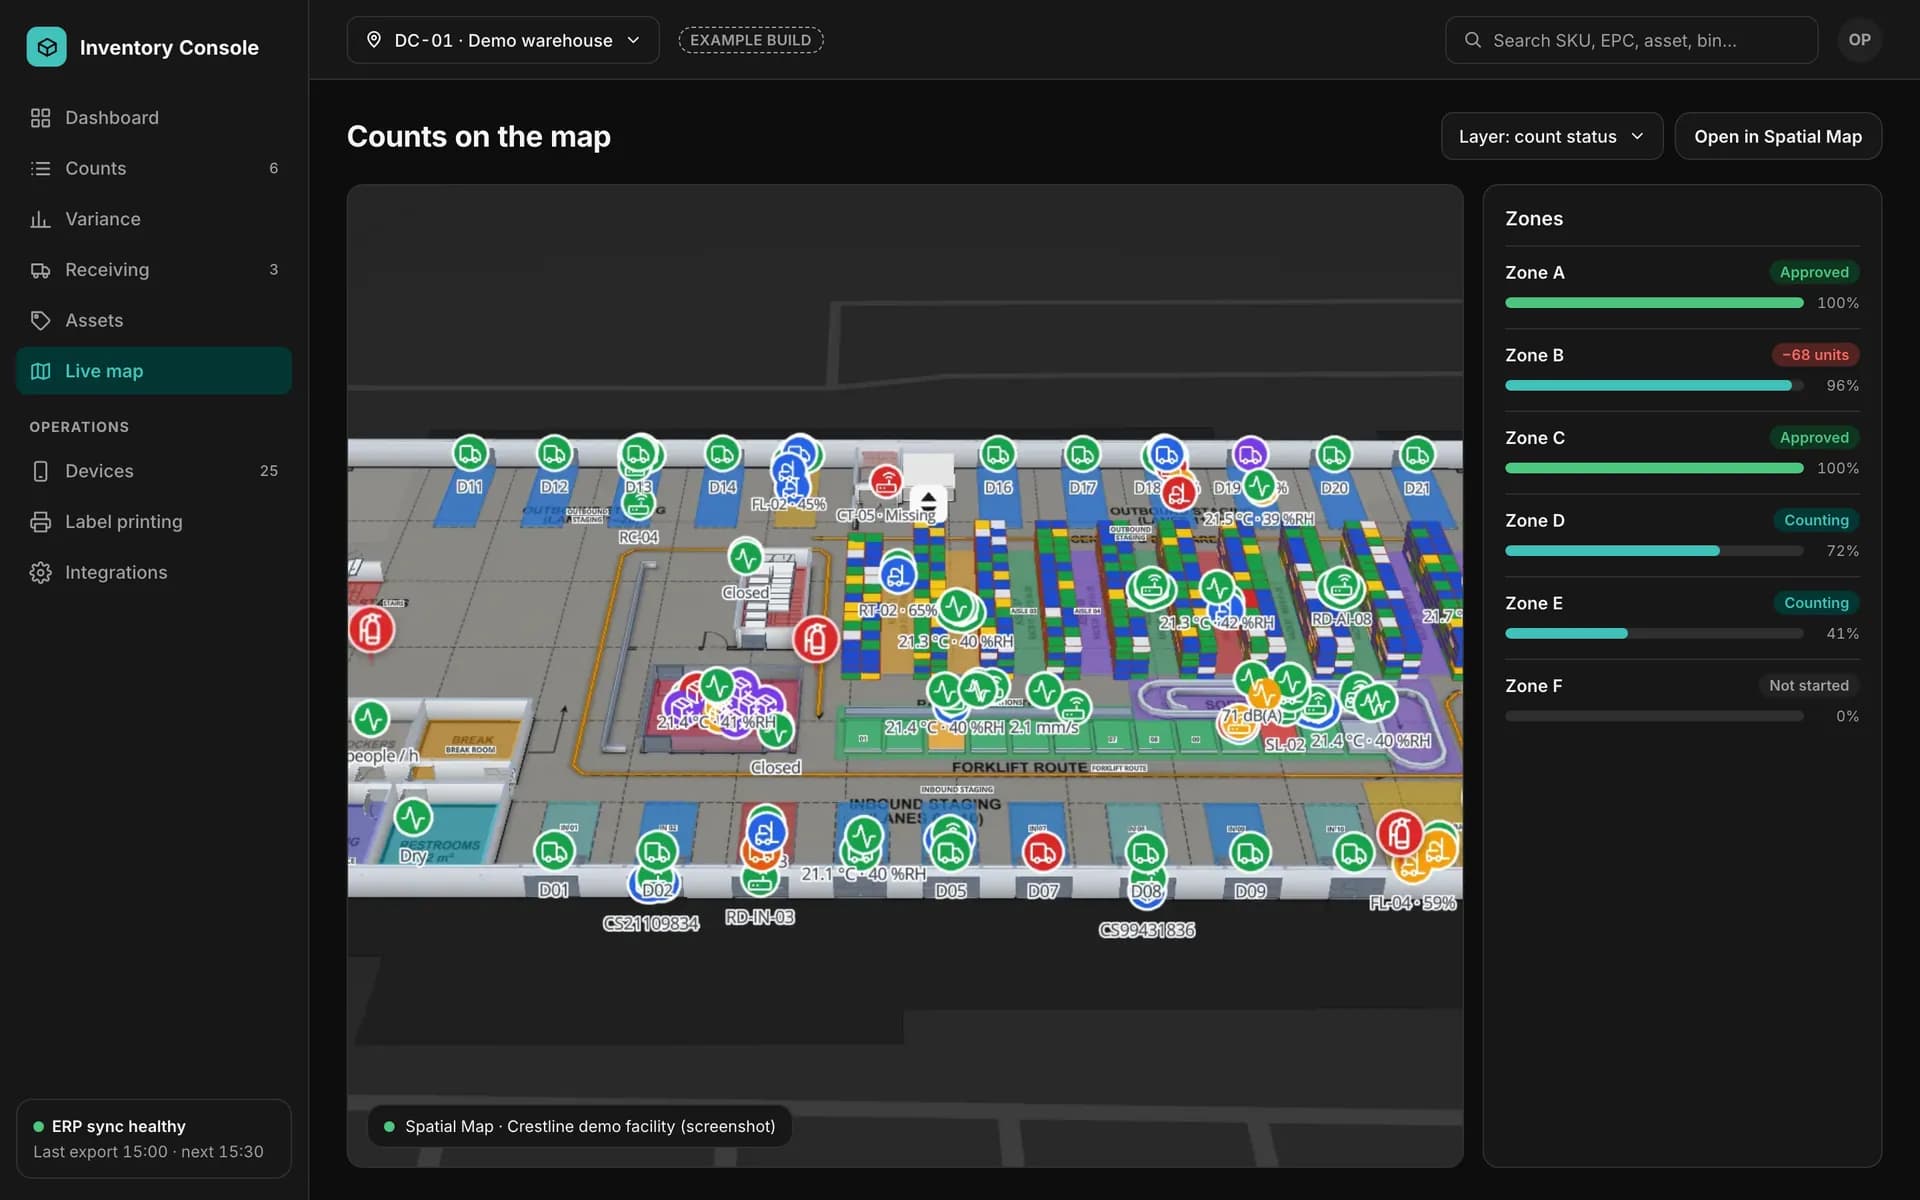
Task: Click Zone E's 41% progress bar
Action: click(1654, 633)
